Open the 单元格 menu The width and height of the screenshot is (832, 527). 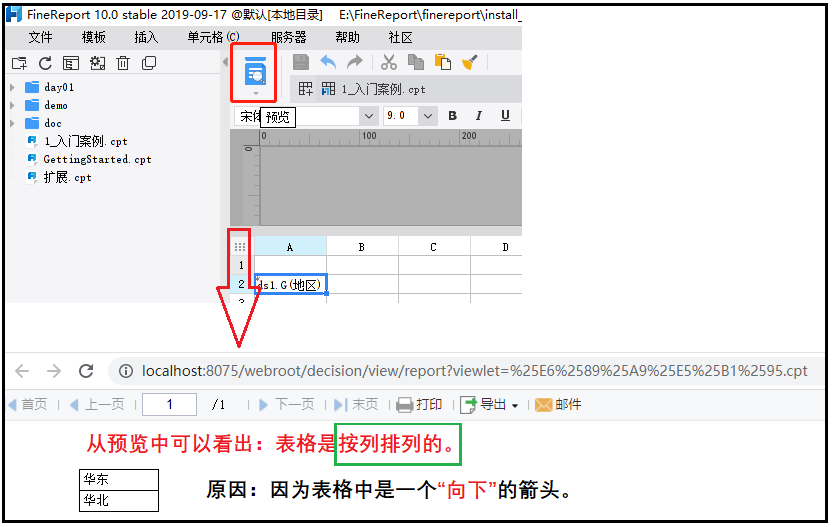click(213, 38)
